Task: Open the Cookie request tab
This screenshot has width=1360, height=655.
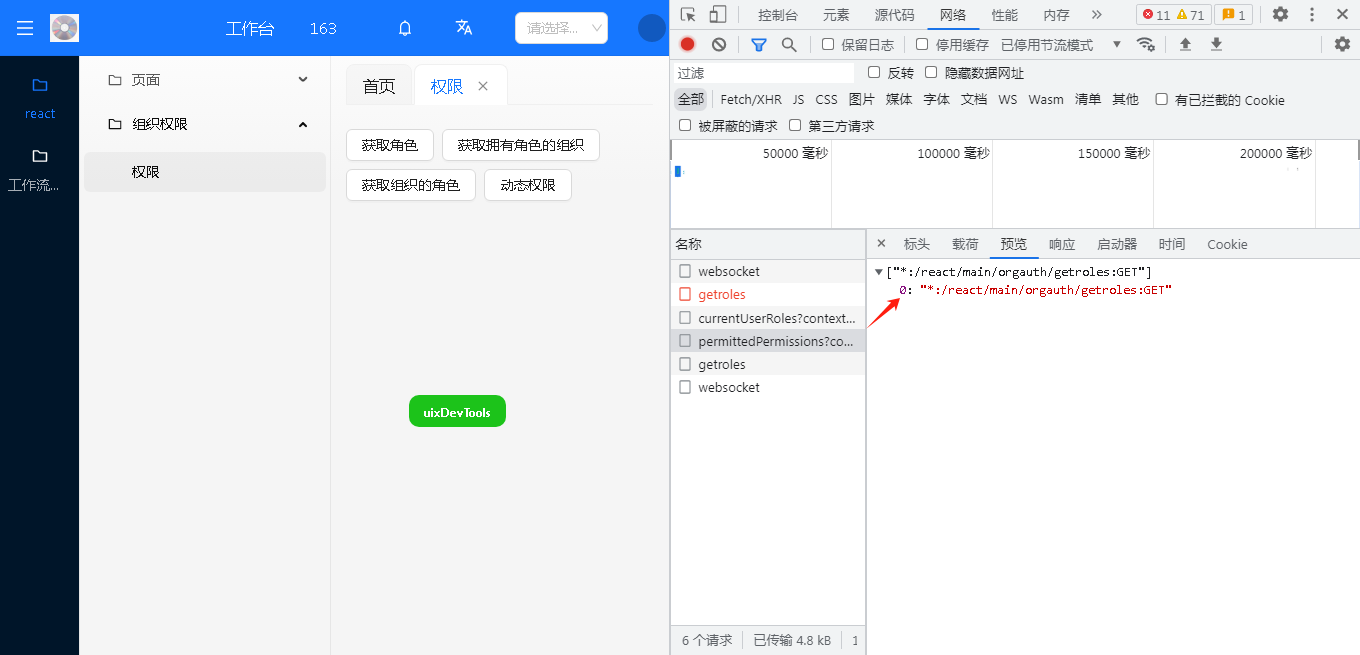Action: click(1227, 244)
